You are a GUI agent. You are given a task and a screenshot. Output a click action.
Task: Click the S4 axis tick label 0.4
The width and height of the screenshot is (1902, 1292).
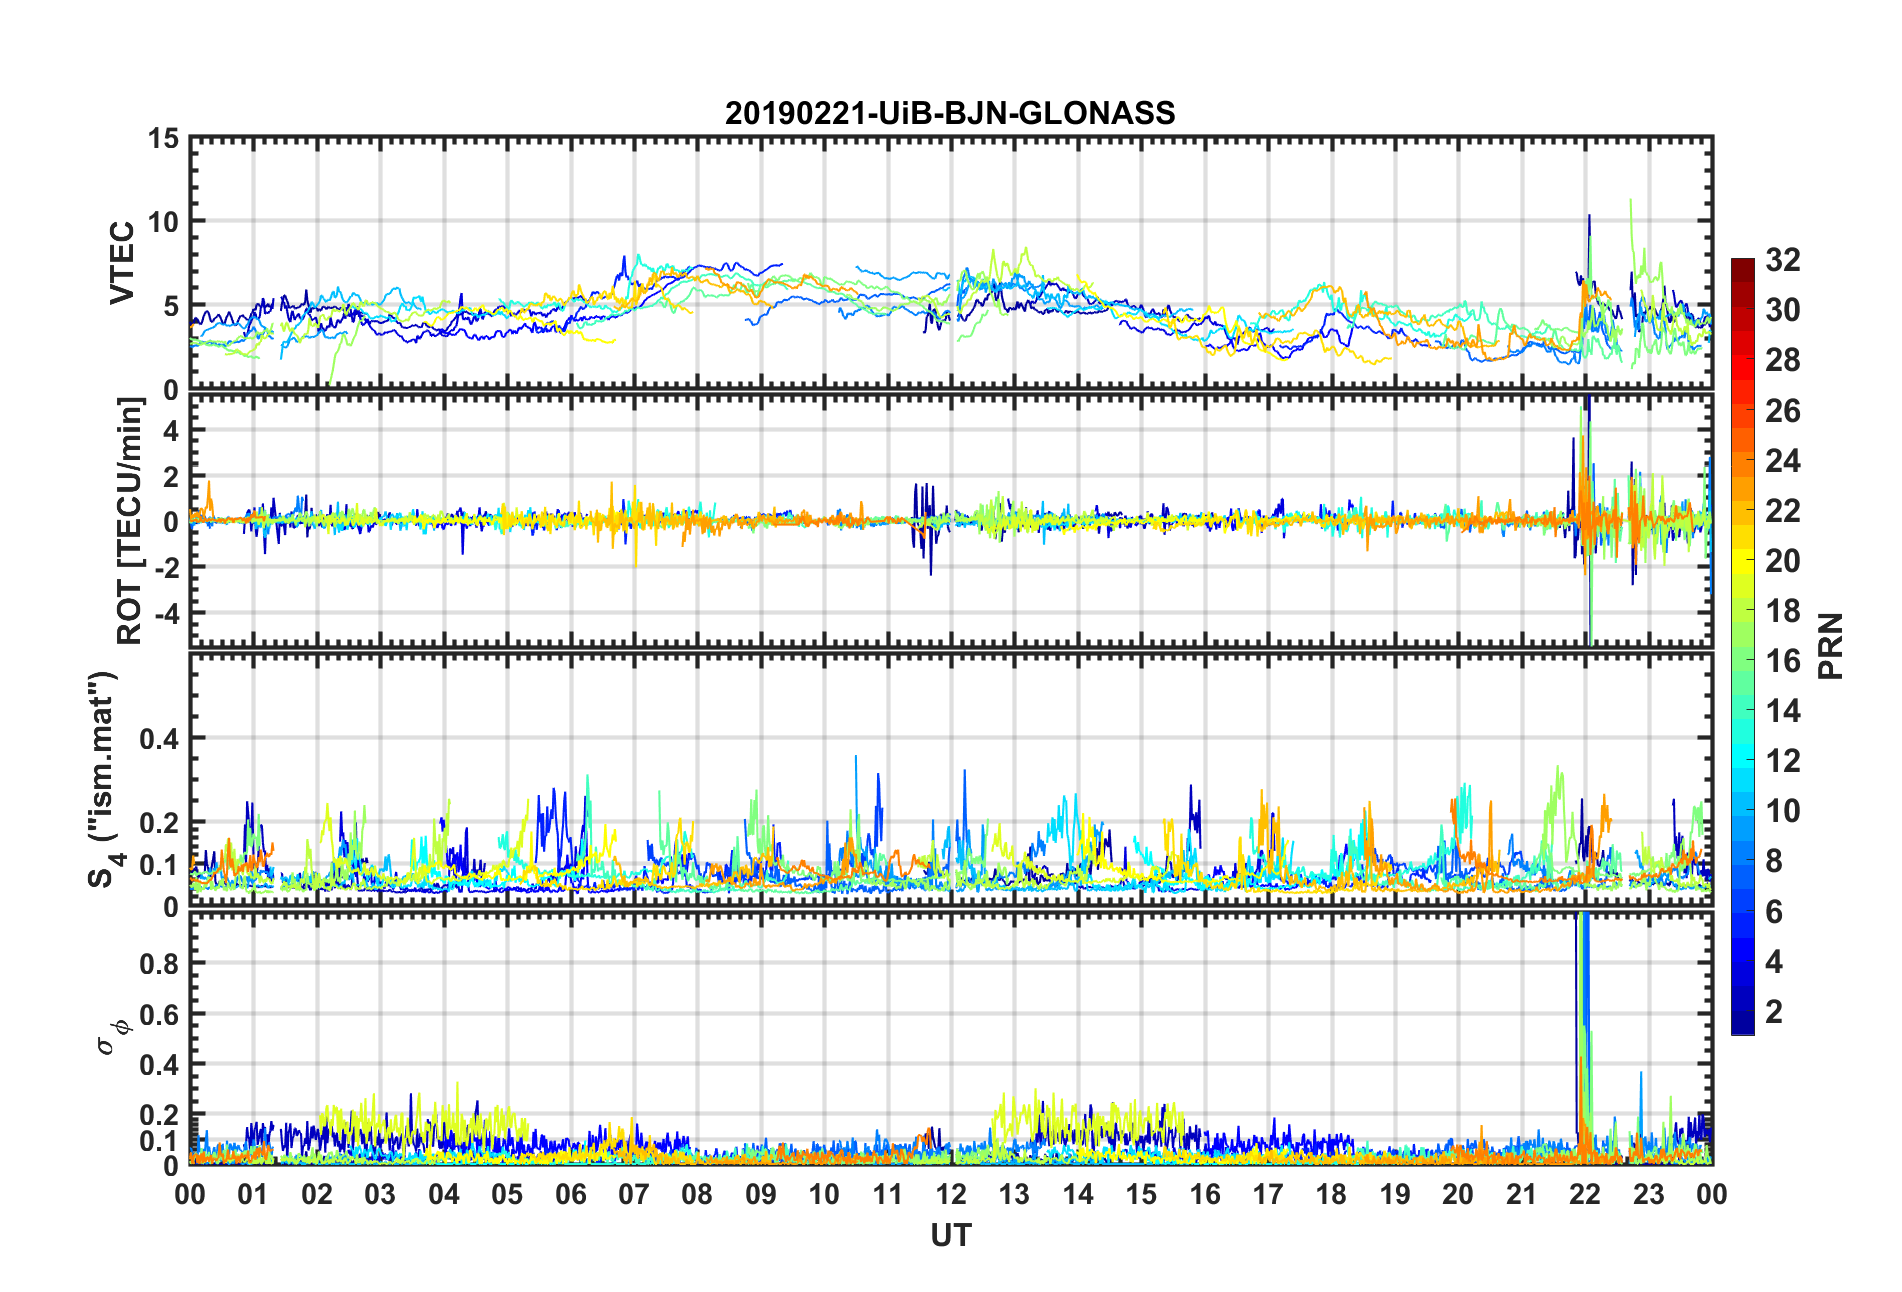point(159,739)
